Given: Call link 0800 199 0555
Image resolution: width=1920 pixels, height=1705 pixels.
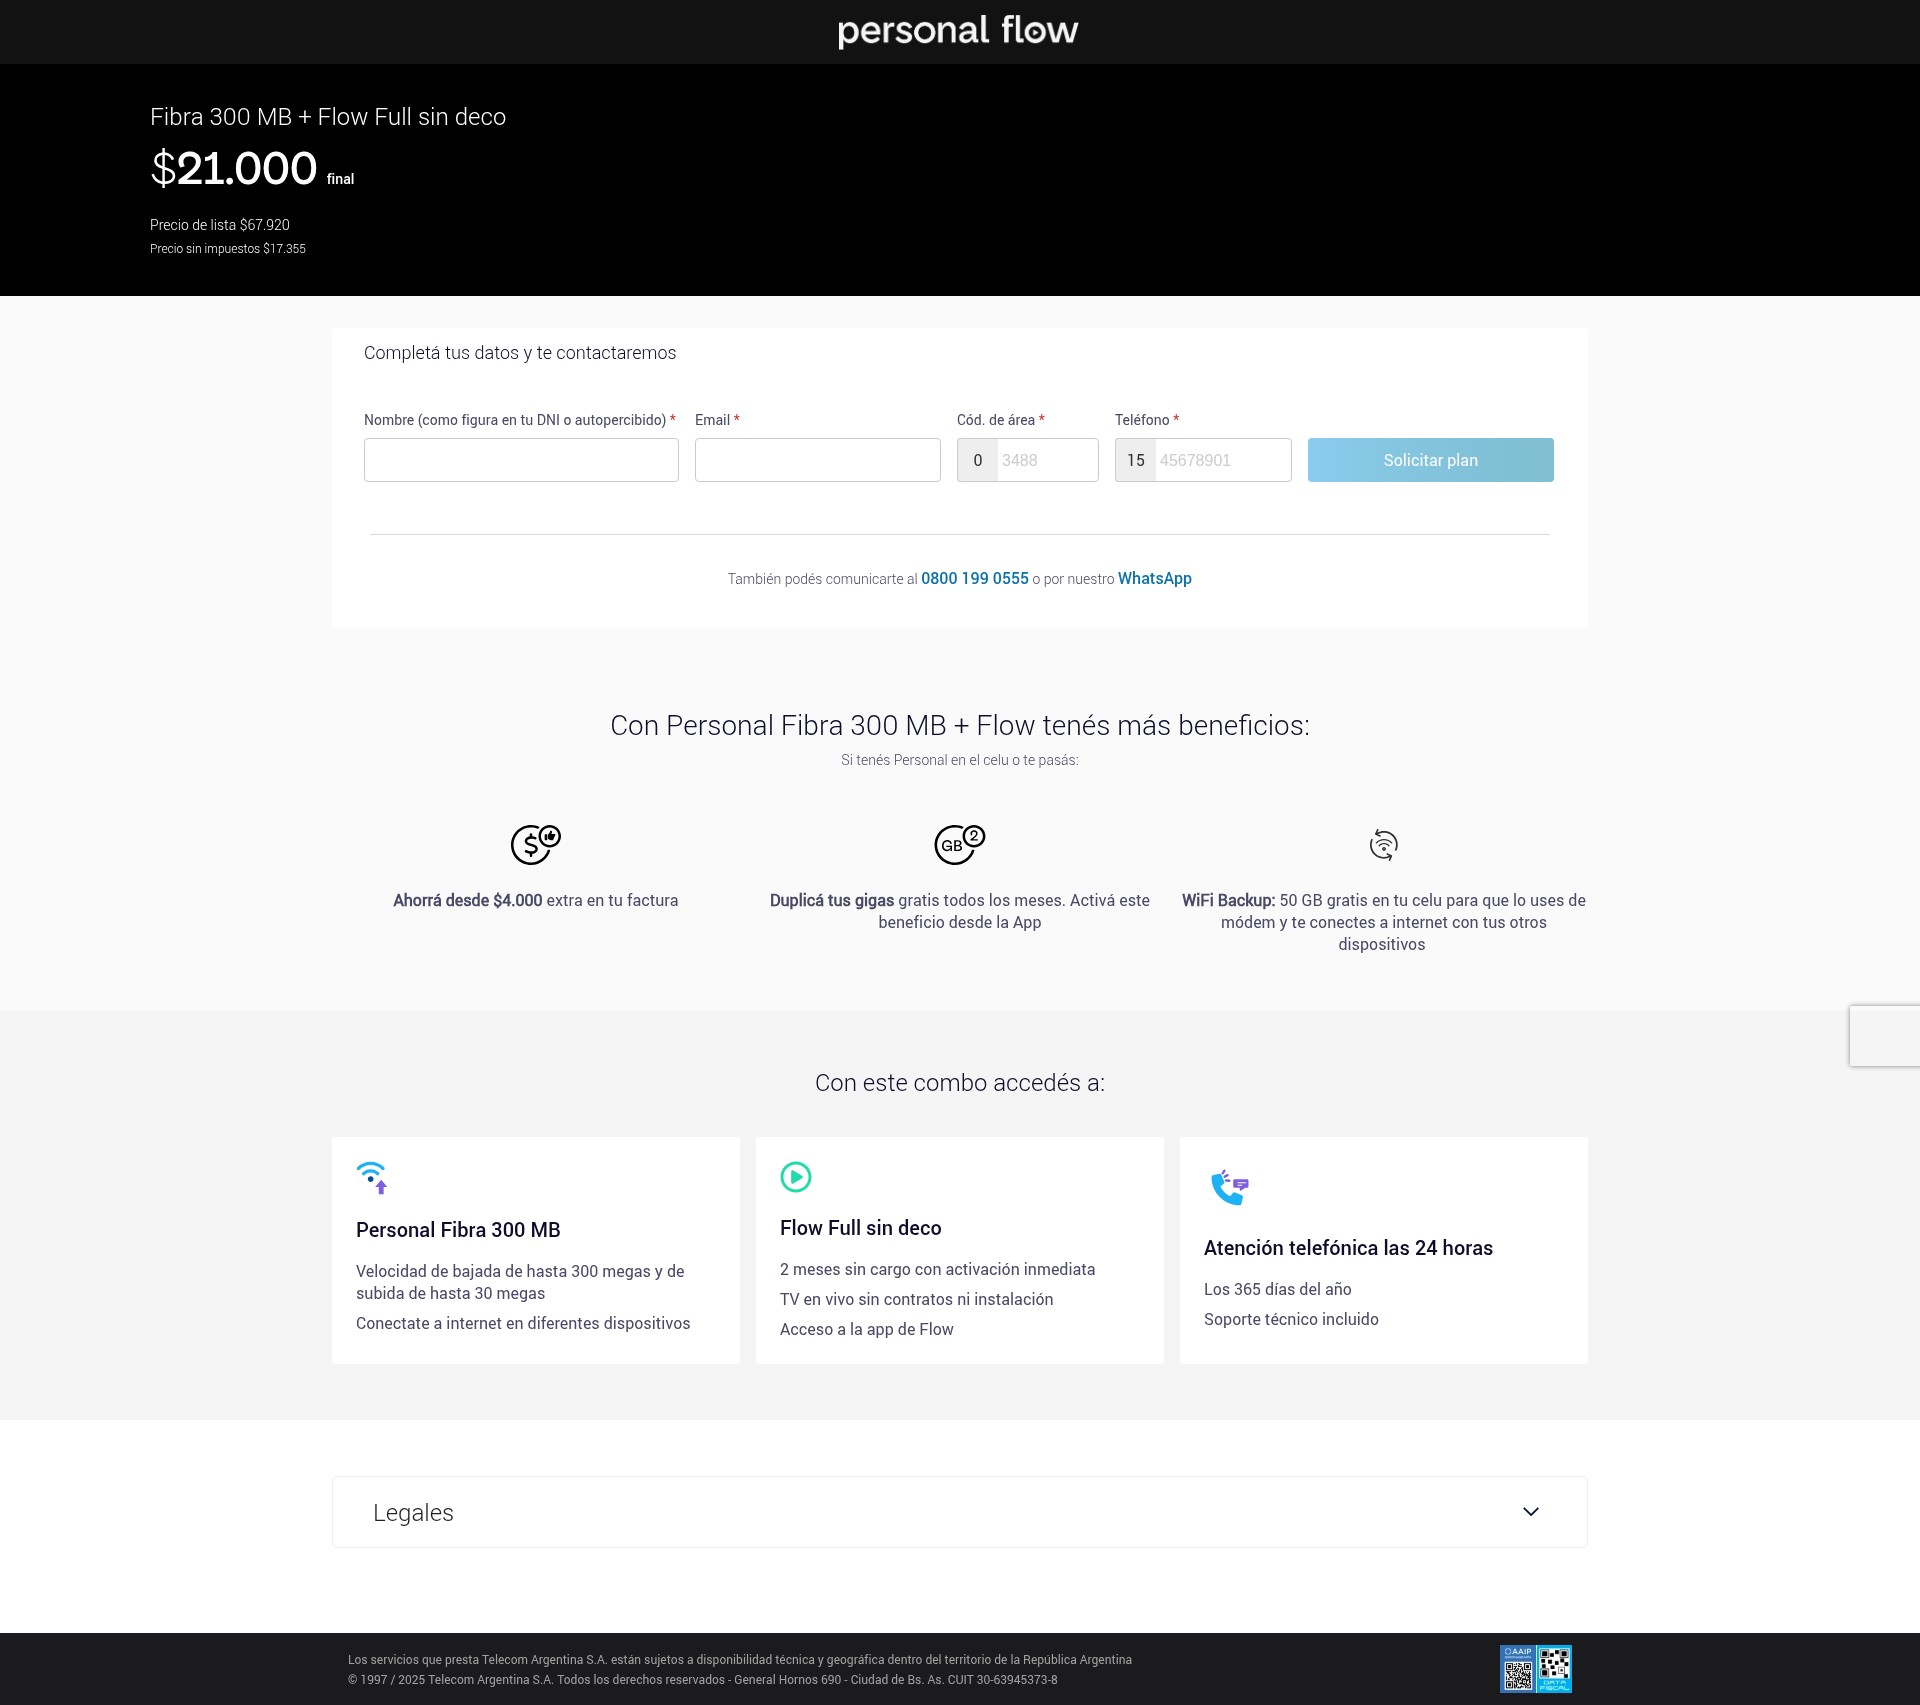Looking at the screenshot, I should (975, 579).
